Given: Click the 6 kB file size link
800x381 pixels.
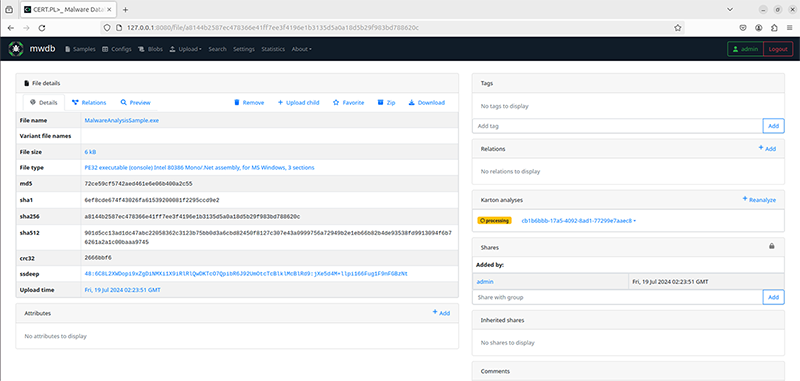Looking at the screenshot, I should click(x=90, y=152).
